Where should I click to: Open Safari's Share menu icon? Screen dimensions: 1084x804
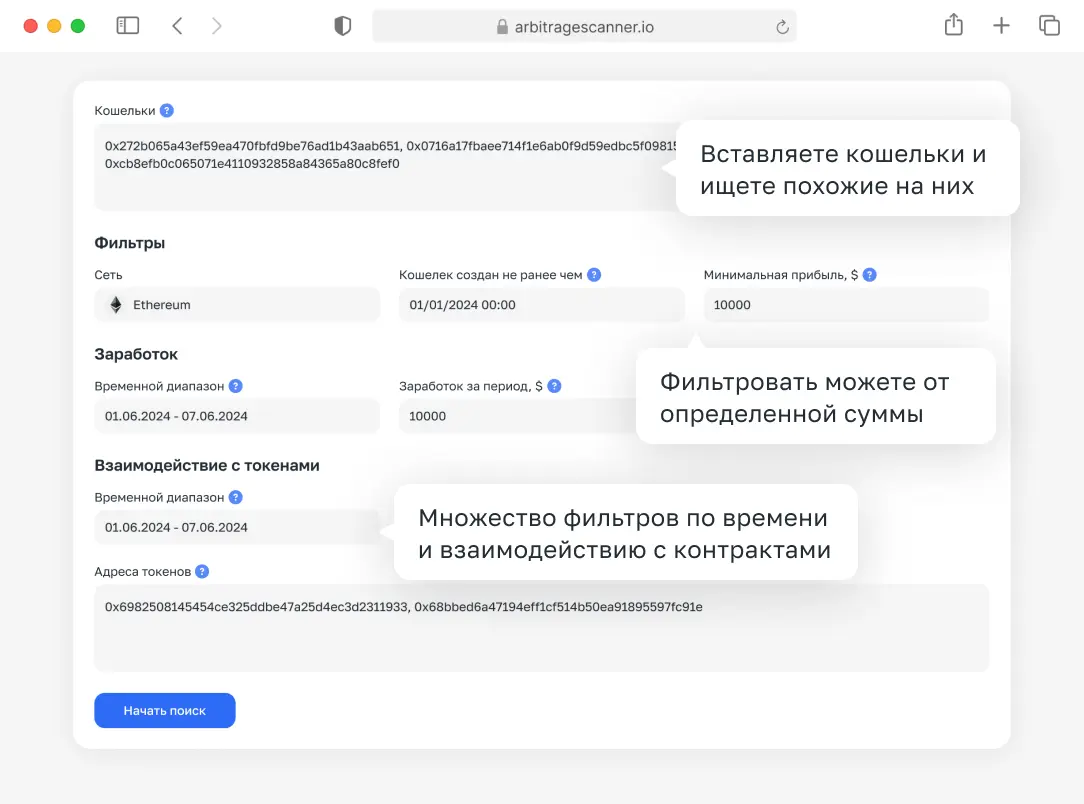pos(953,24)
